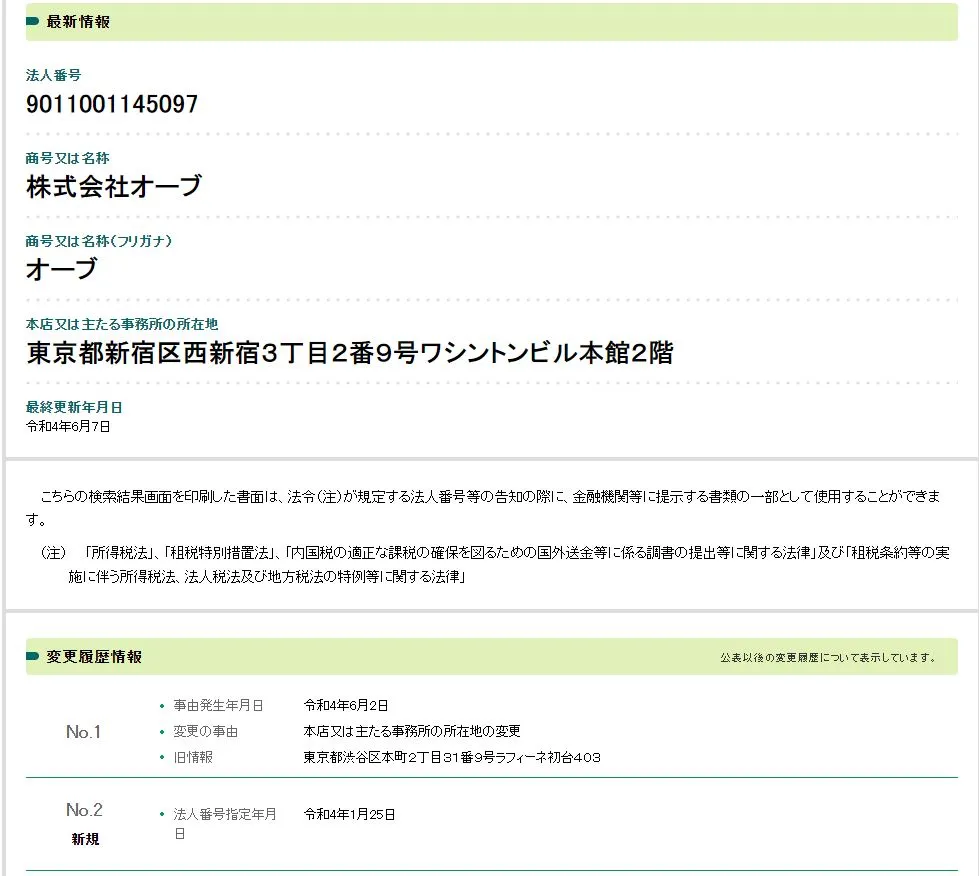Click corporate number 9011001145097
Image resolution: width=979 pixels, height=876 pixels.
click(112, 104)
